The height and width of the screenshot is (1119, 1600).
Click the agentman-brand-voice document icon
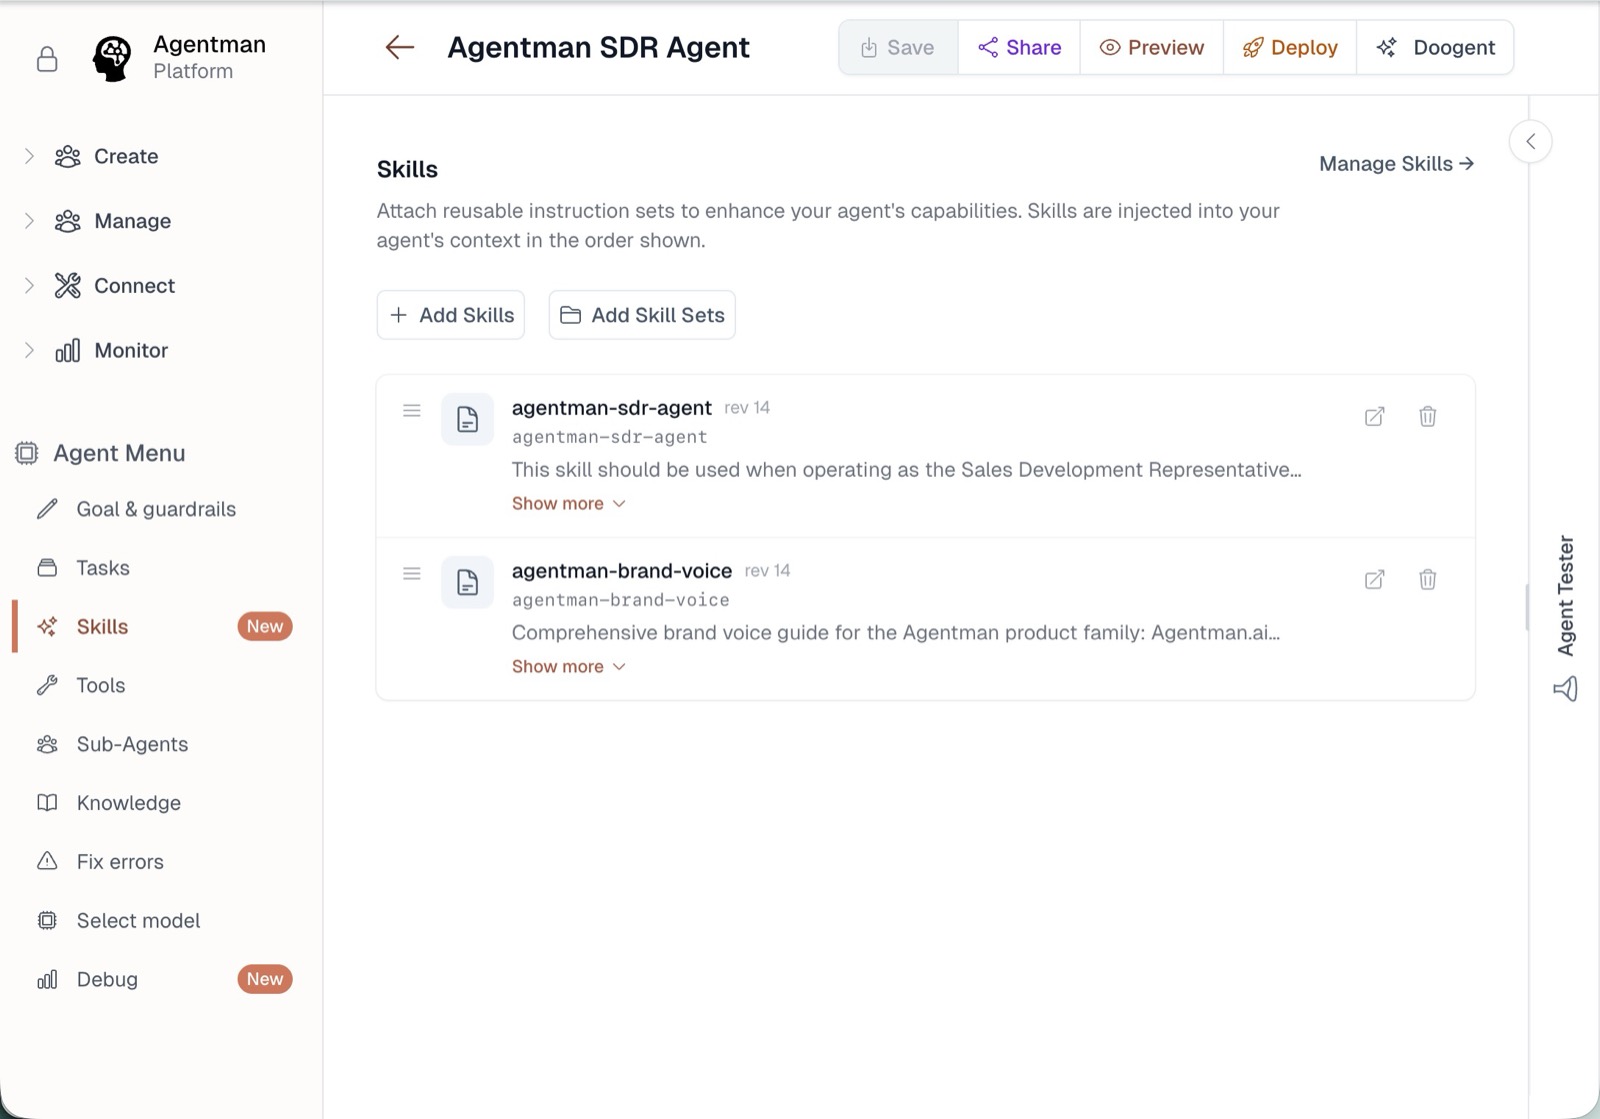[x=467, y=582]
